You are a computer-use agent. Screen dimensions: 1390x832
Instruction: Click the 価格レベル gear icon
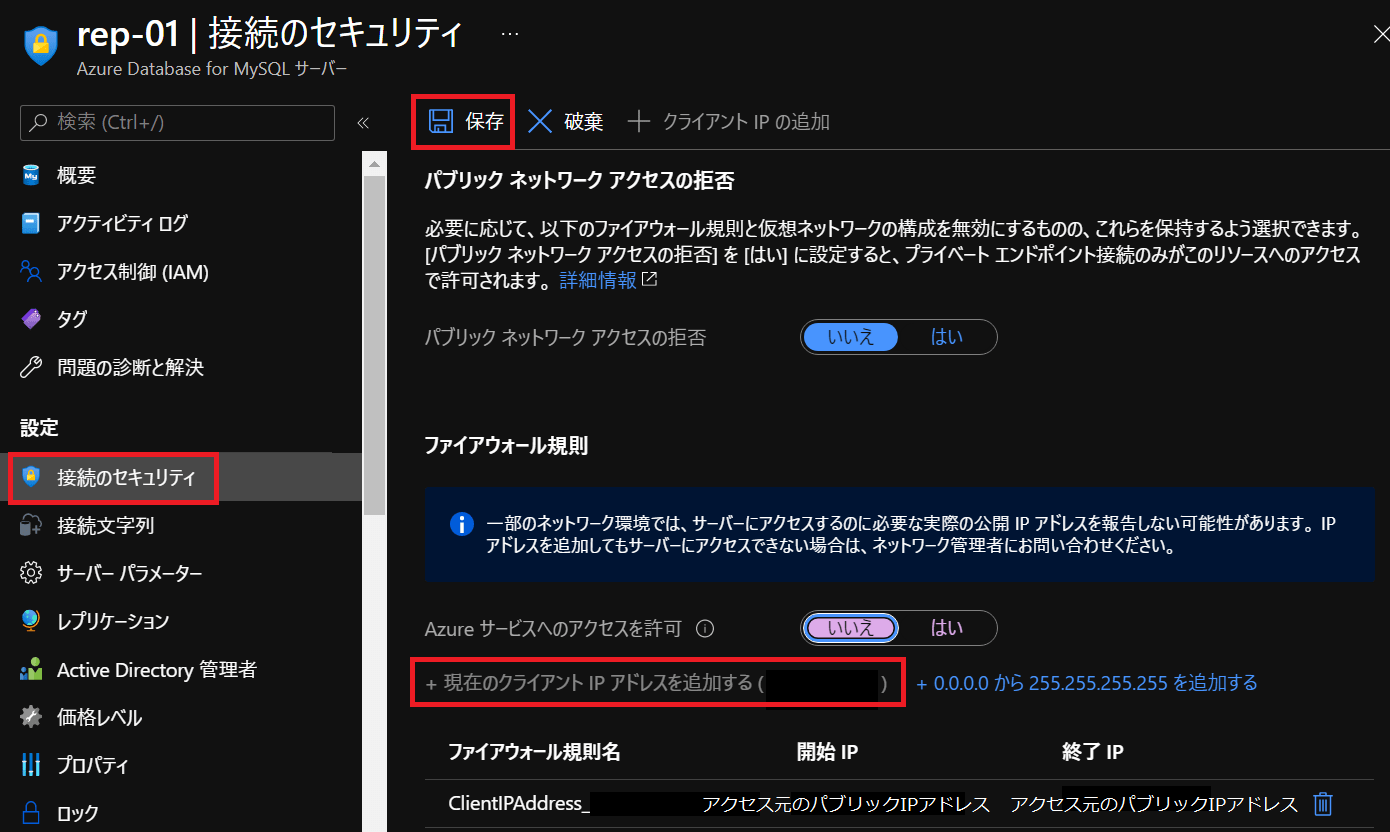coord(31,717)
